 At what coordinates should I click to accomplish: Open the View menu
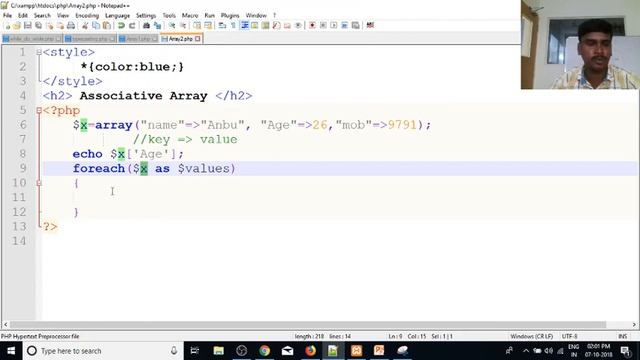click(x=63, y=16)
